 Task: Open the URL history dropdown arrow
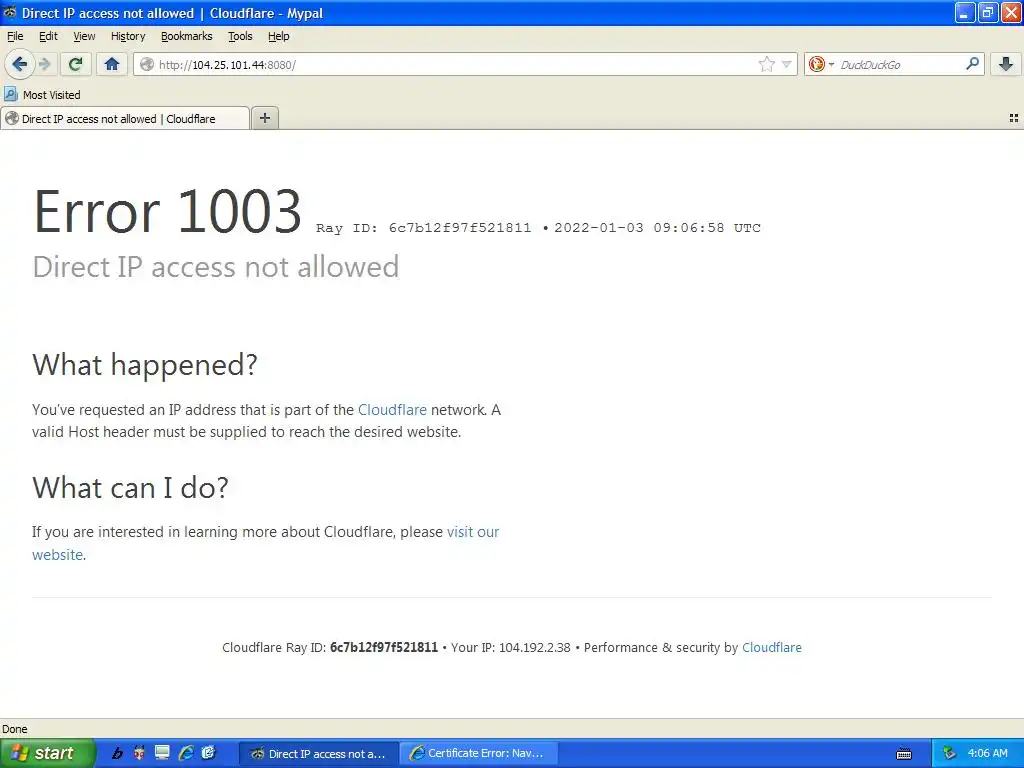(x=787, y=64)
